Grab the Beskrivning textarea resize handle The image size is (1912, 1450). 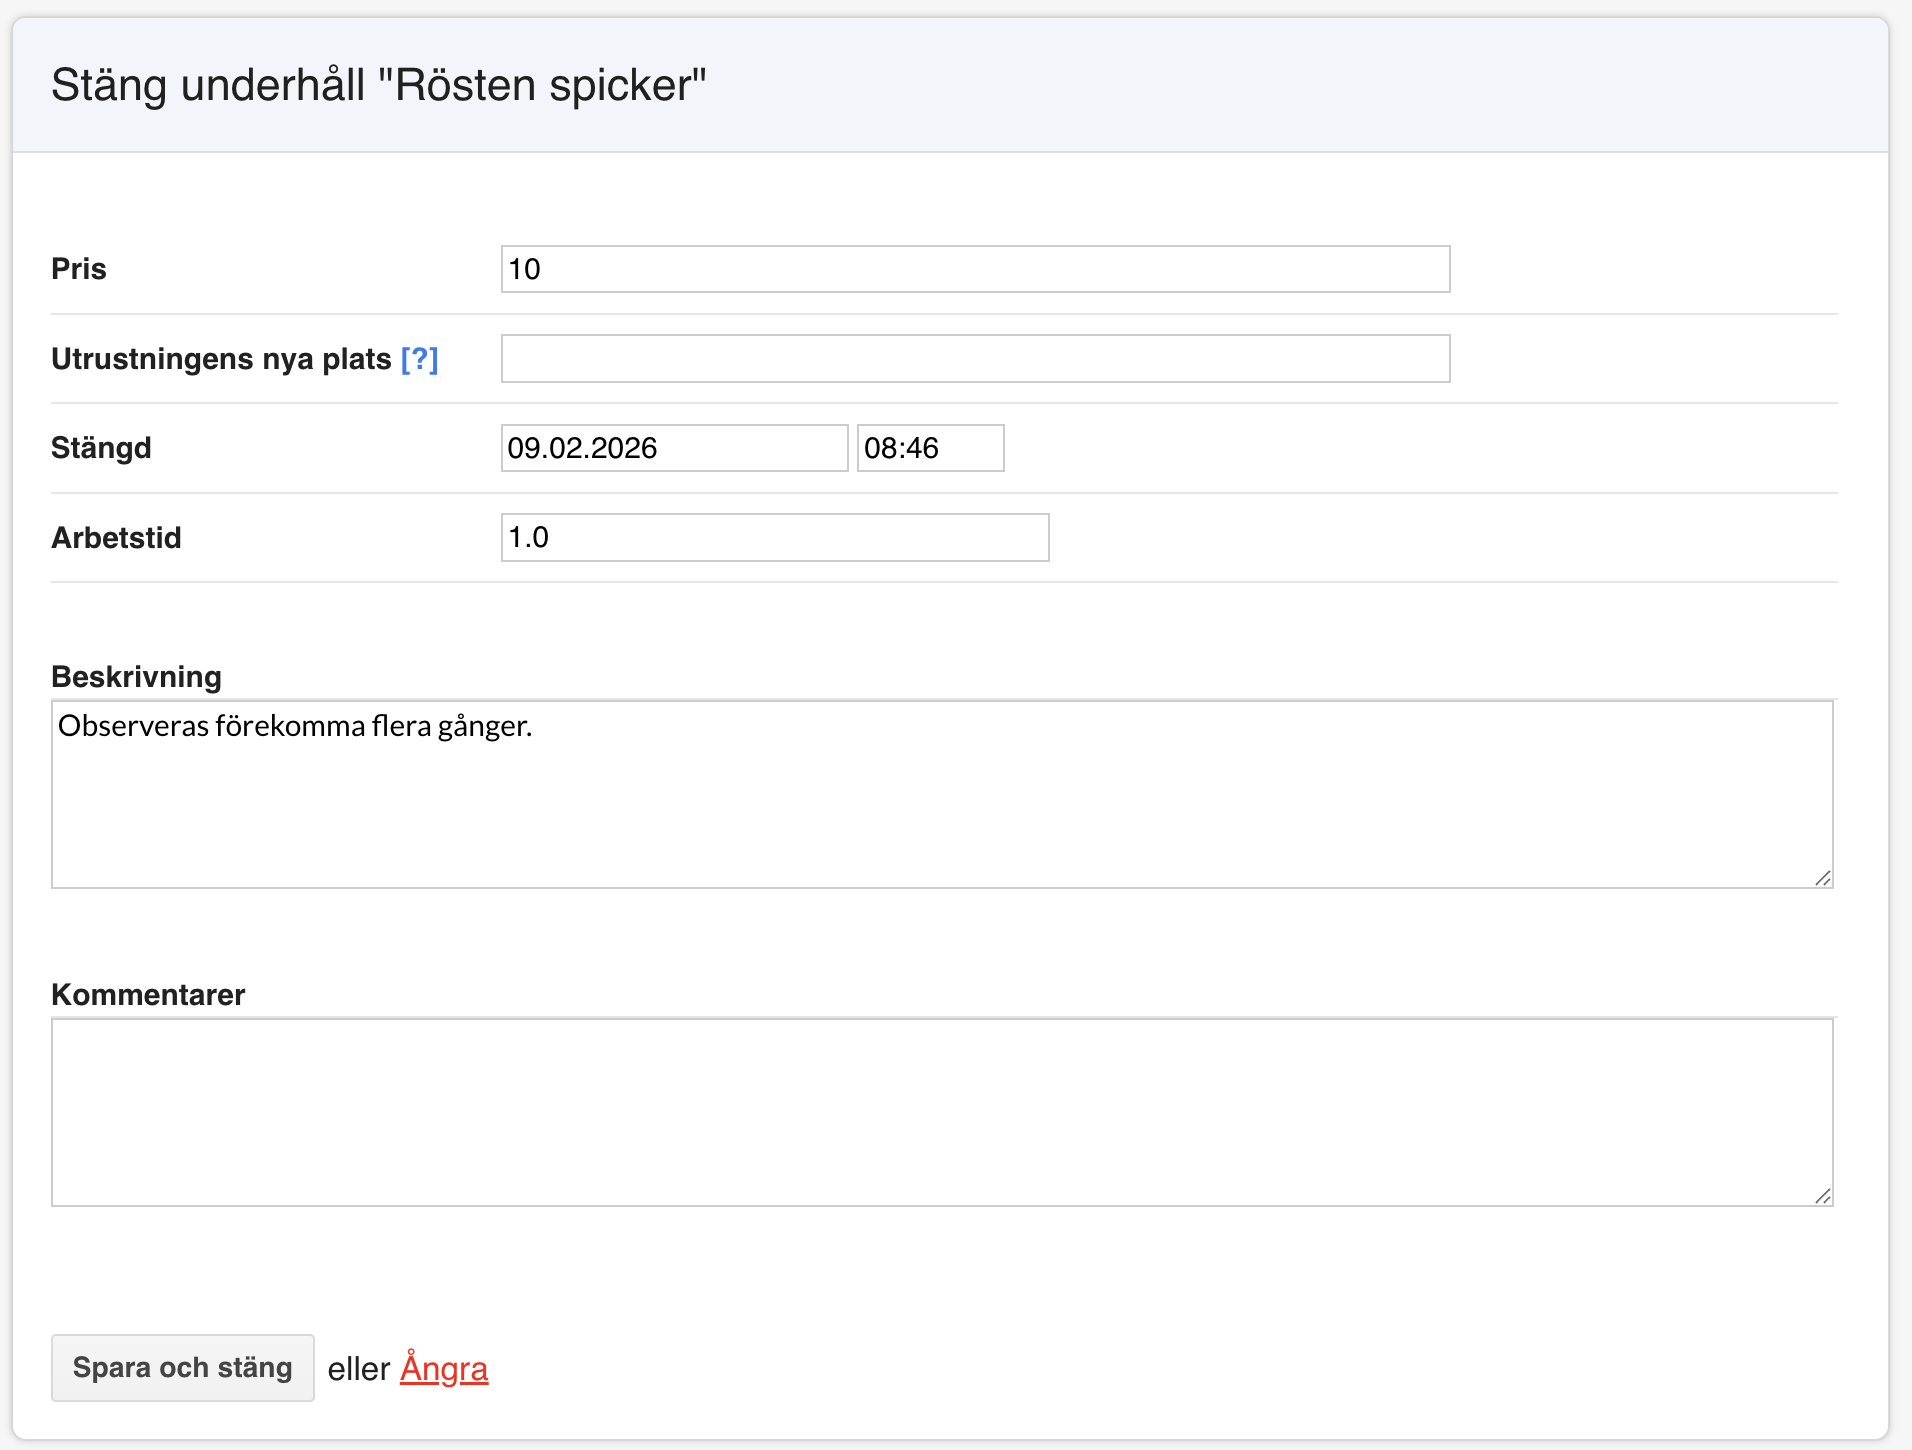click(1822, 878)
